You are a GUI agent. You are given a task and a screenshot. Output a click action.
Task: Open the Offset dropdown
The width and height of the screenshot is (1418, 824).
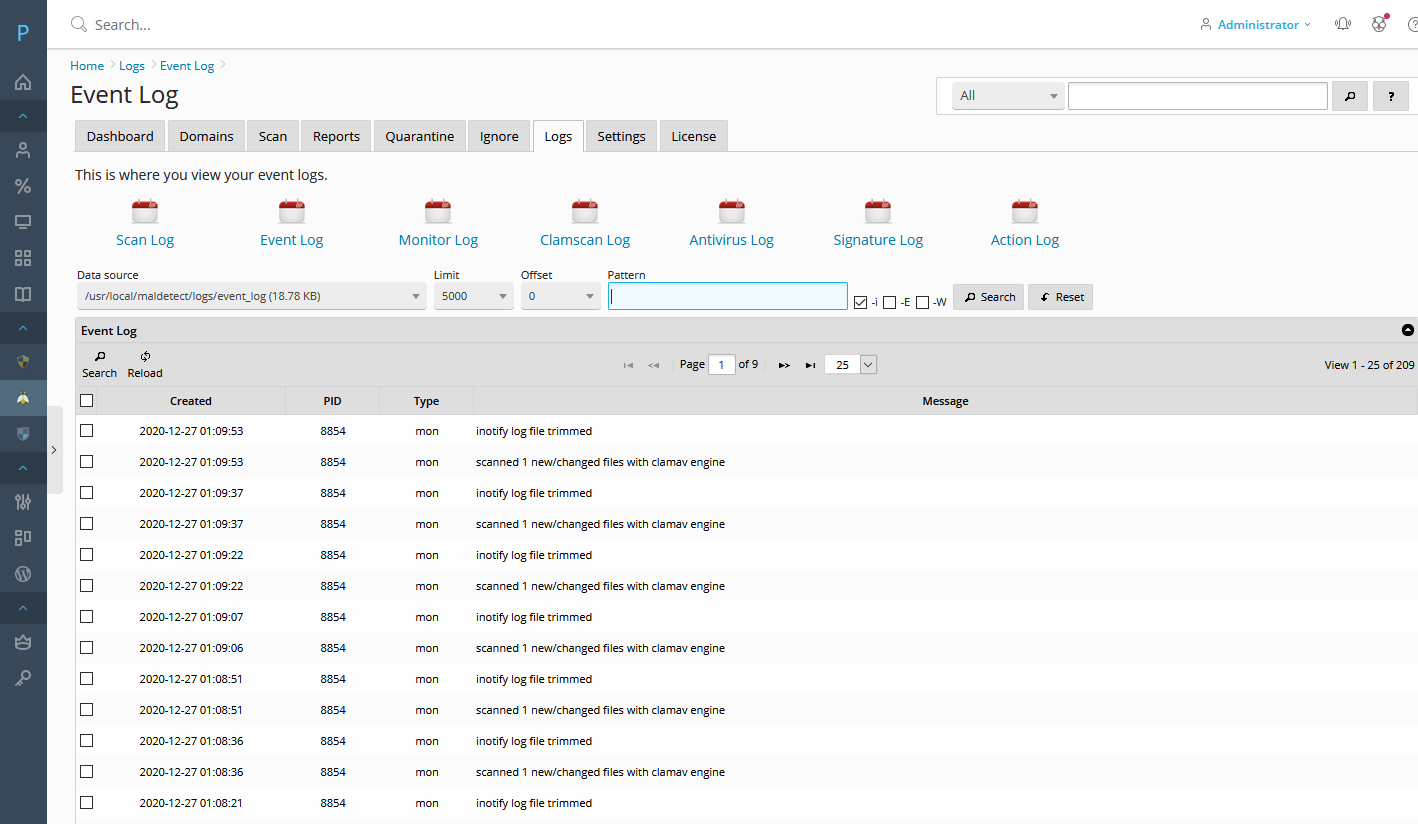(560, 296)
